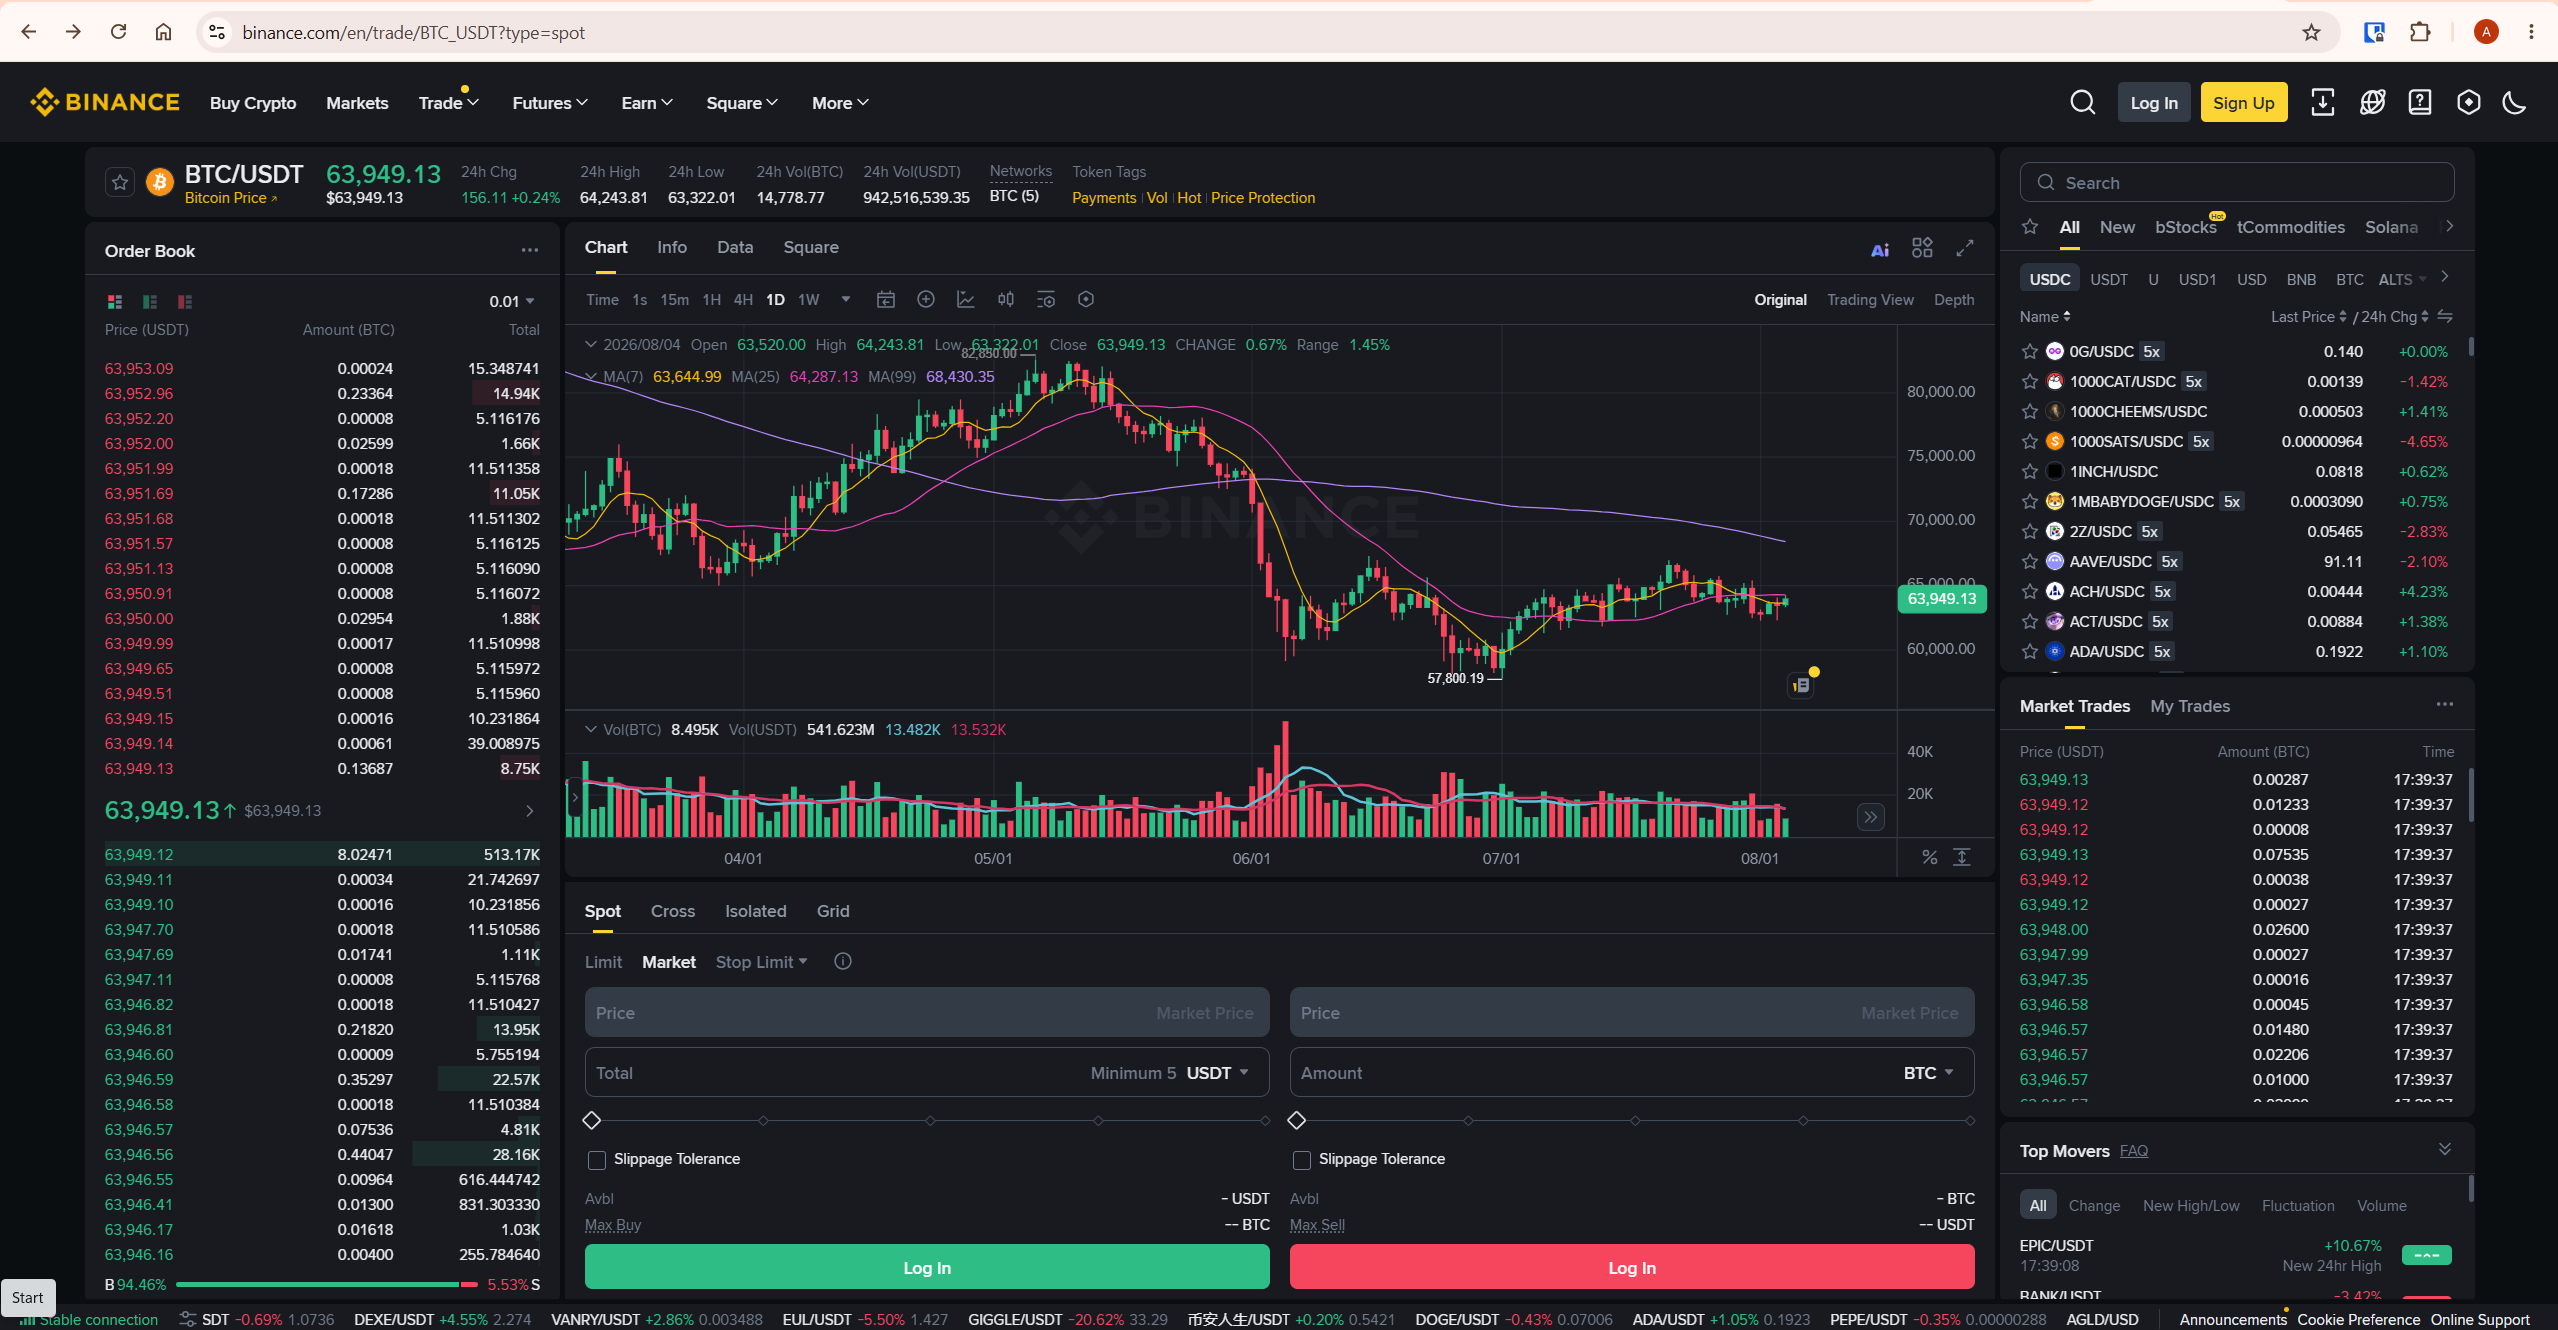Expand chart to fullscreen
The image size is (2558, 1330).
coord(1965,248)
